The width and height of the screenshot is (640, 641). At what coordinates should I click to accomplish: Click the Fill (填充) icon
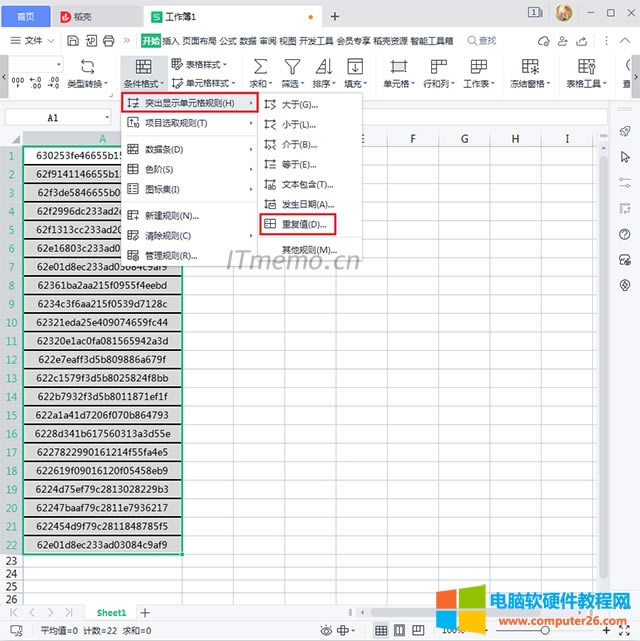coord(354,67)
